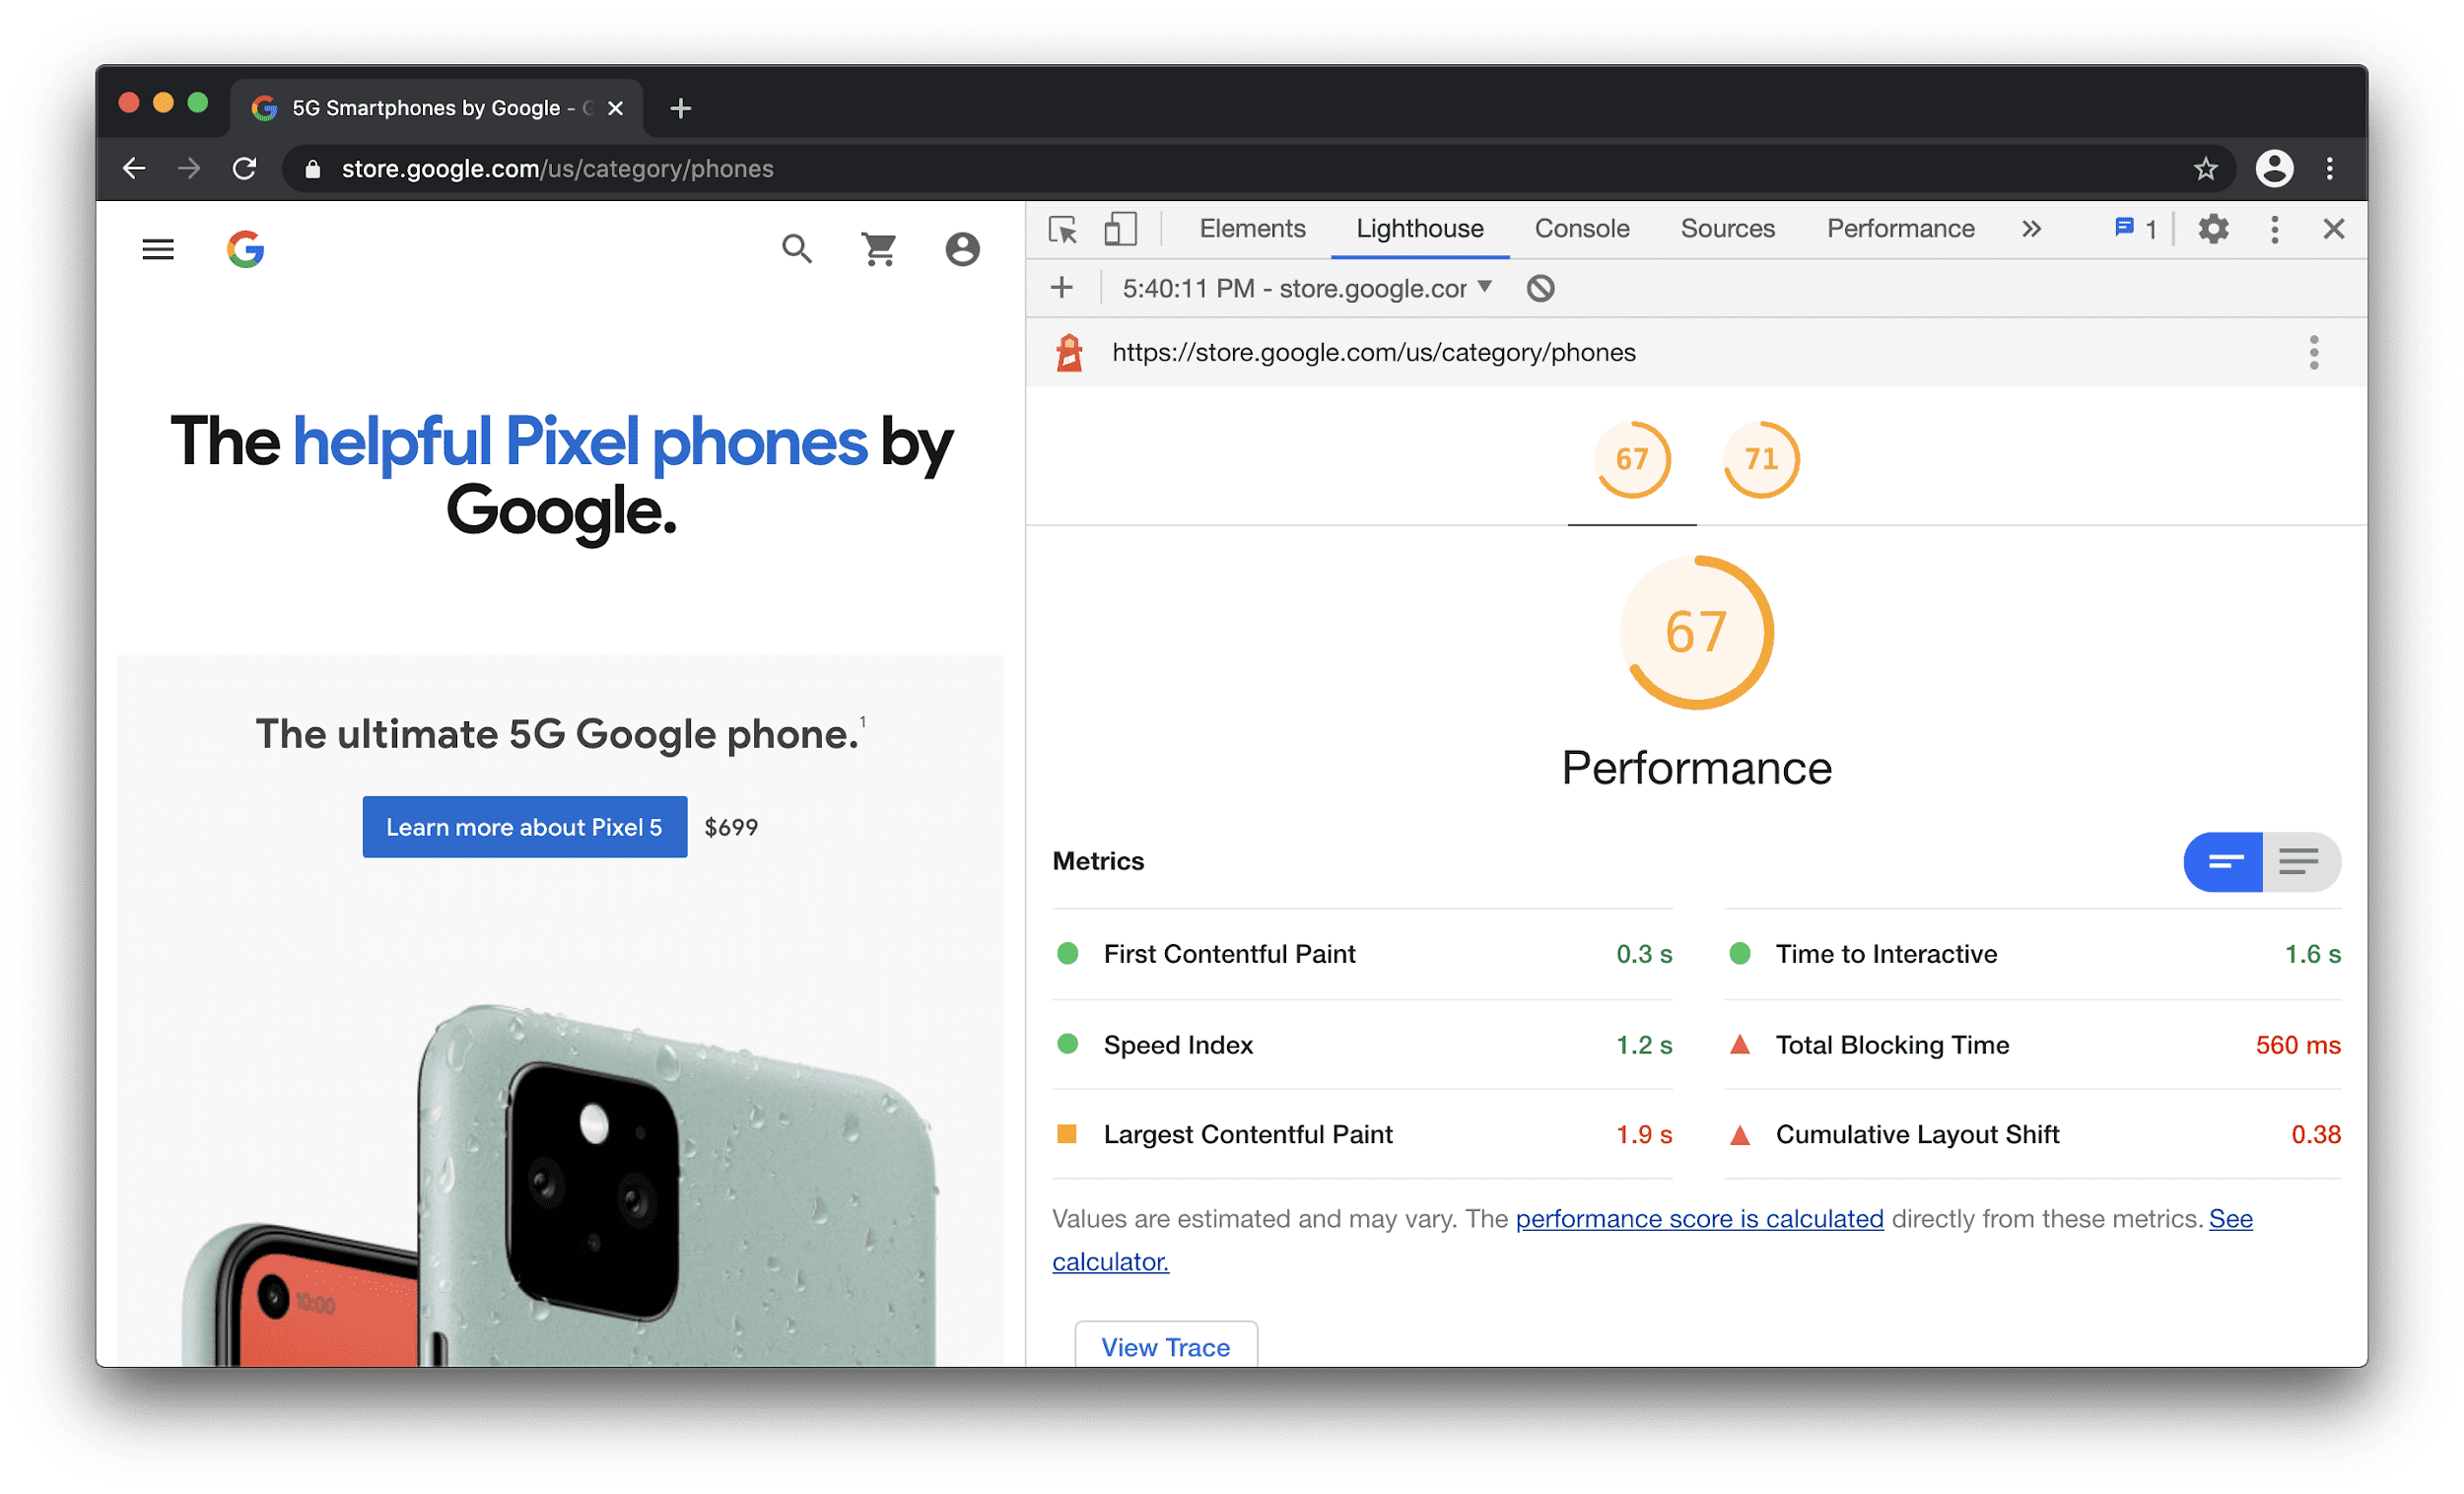Click the clear recording circle icon
The width and height of the screenshot is (2464, 1494).
1541,289
